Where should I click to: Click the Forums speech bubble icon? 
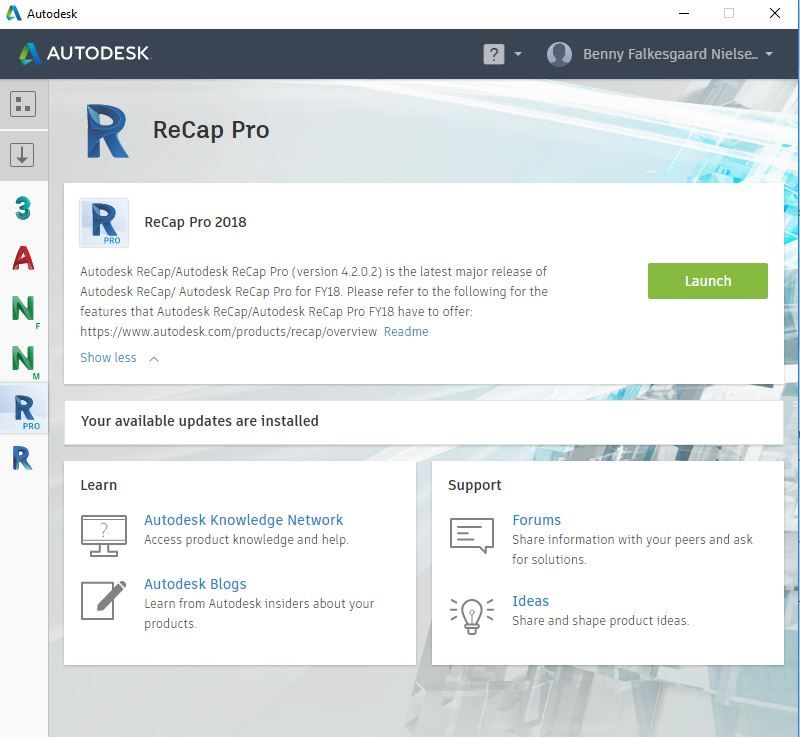point(472,536)
